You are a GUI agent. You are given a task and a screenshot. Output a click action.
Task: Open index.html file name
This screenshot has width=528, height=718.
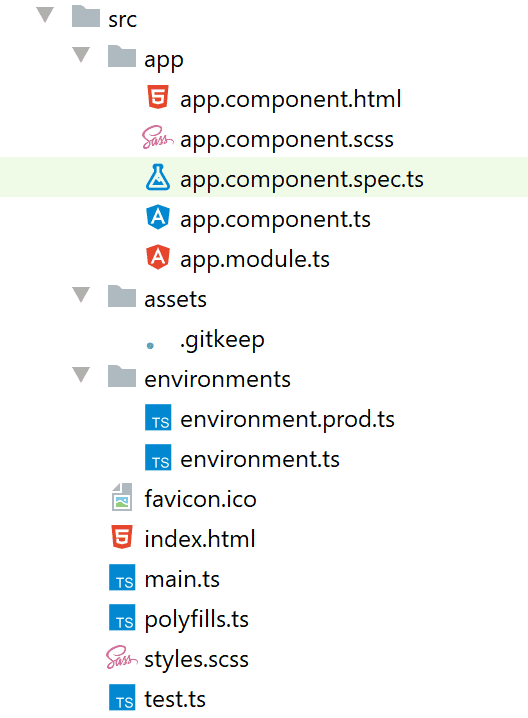tap(200, 538)
